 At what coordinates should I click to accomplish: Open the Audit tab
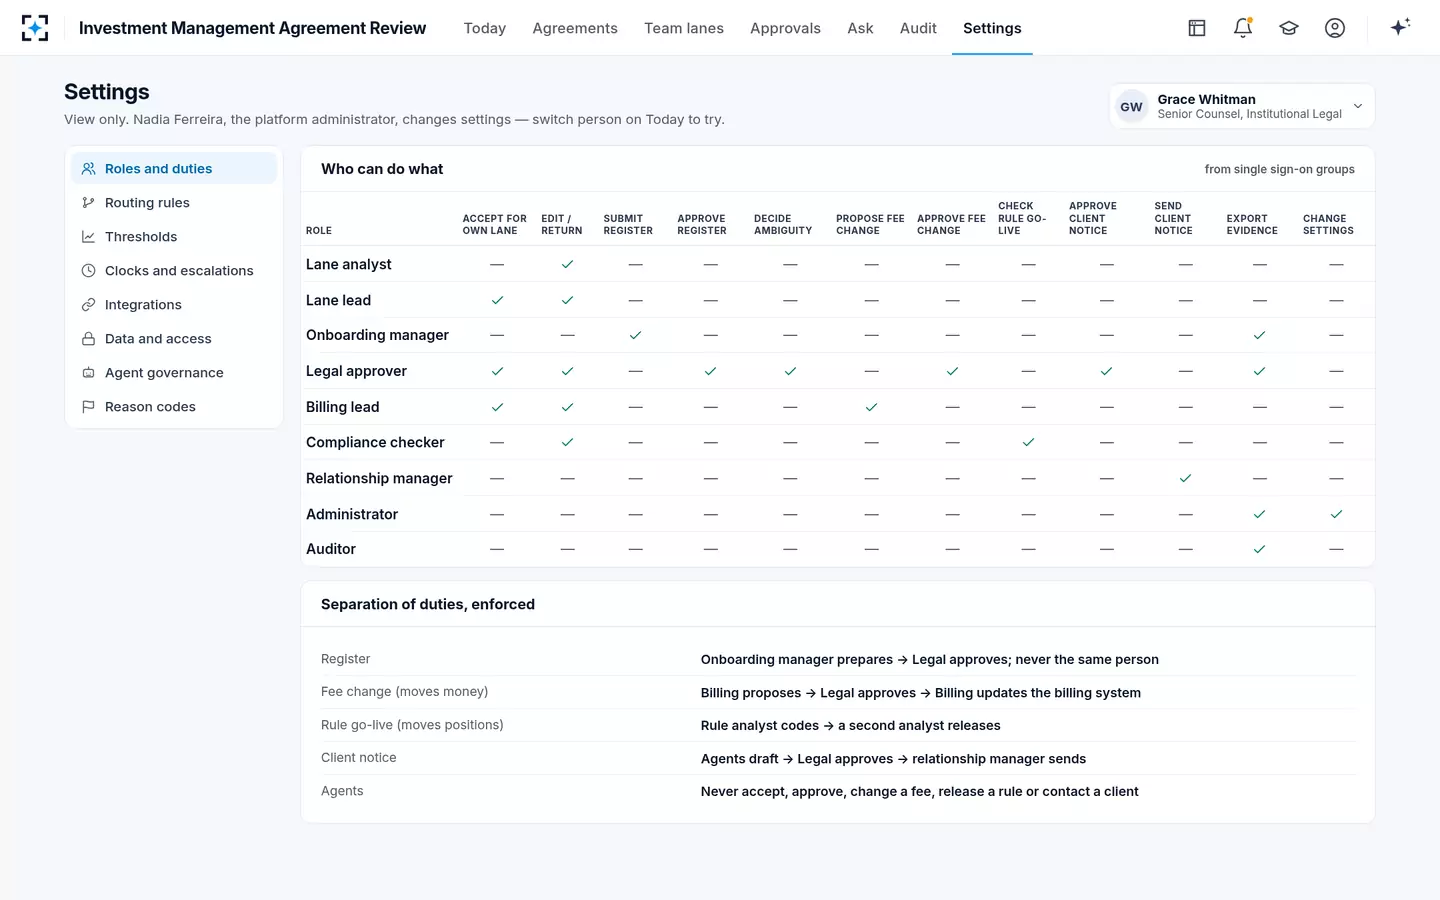click(x=918, y=28)
